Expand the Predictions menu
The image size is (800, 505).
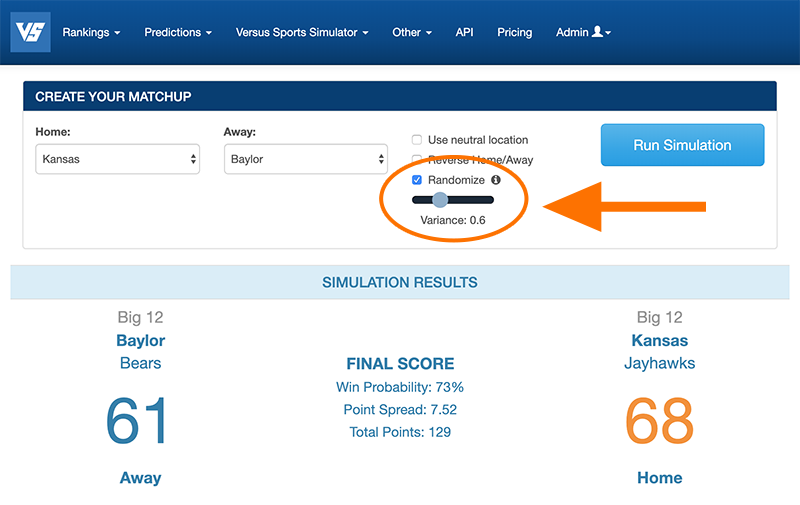pyautogui.click(x=178, y=32)
